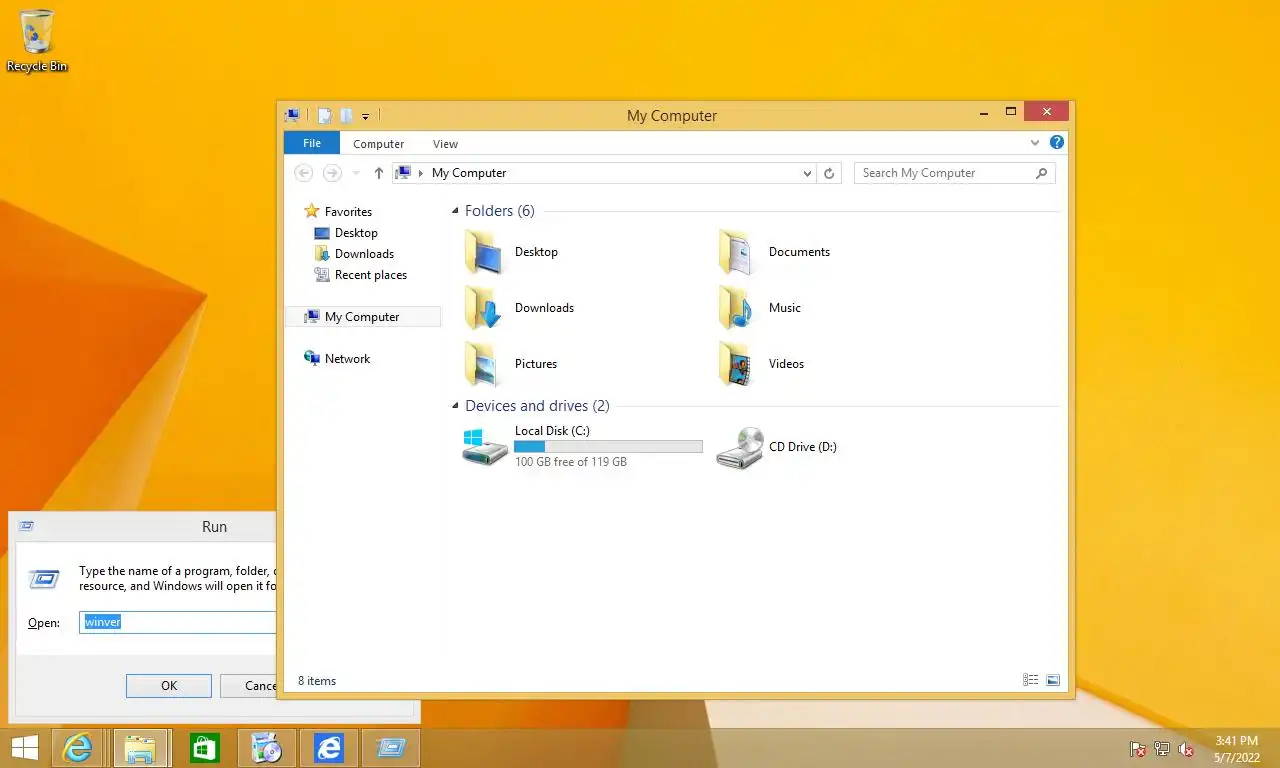Click OK in the Run dialog

coord(169,685)
